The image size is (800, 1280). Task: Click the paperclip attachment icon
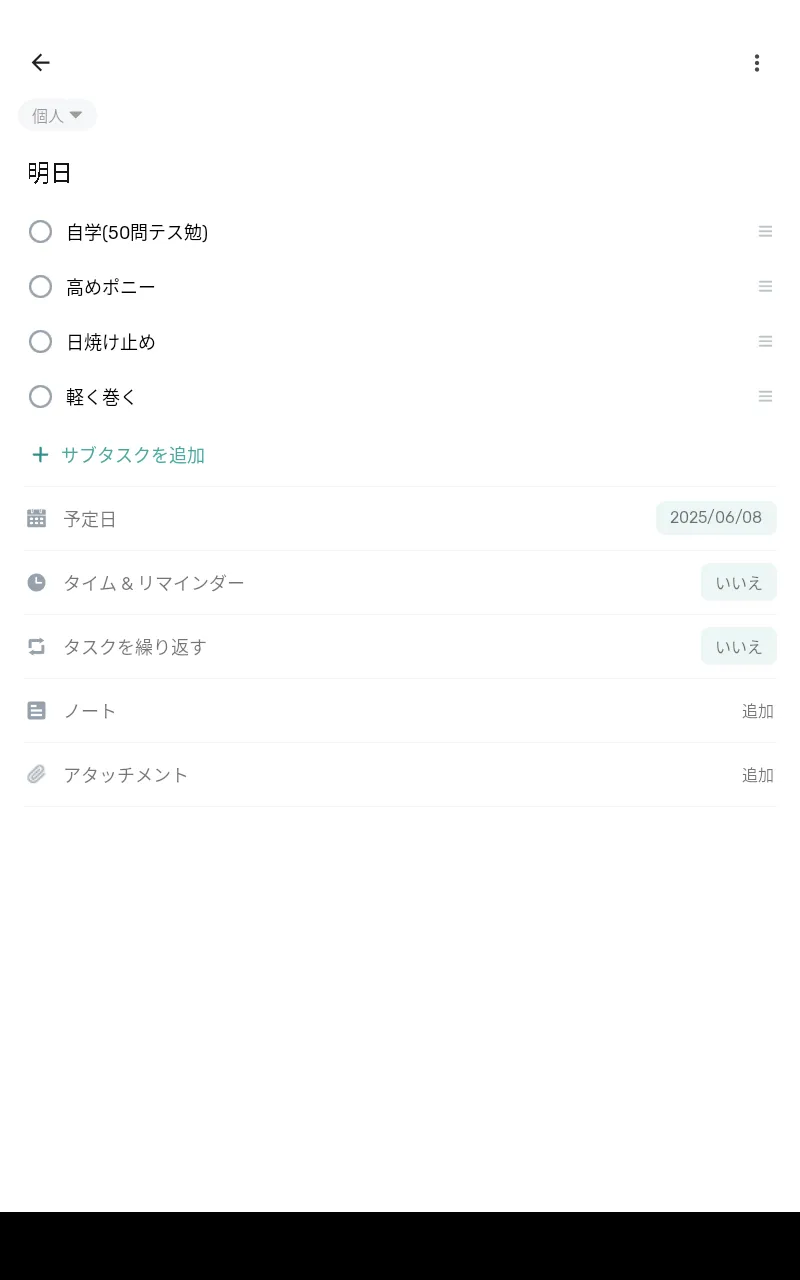click(37, 774)
